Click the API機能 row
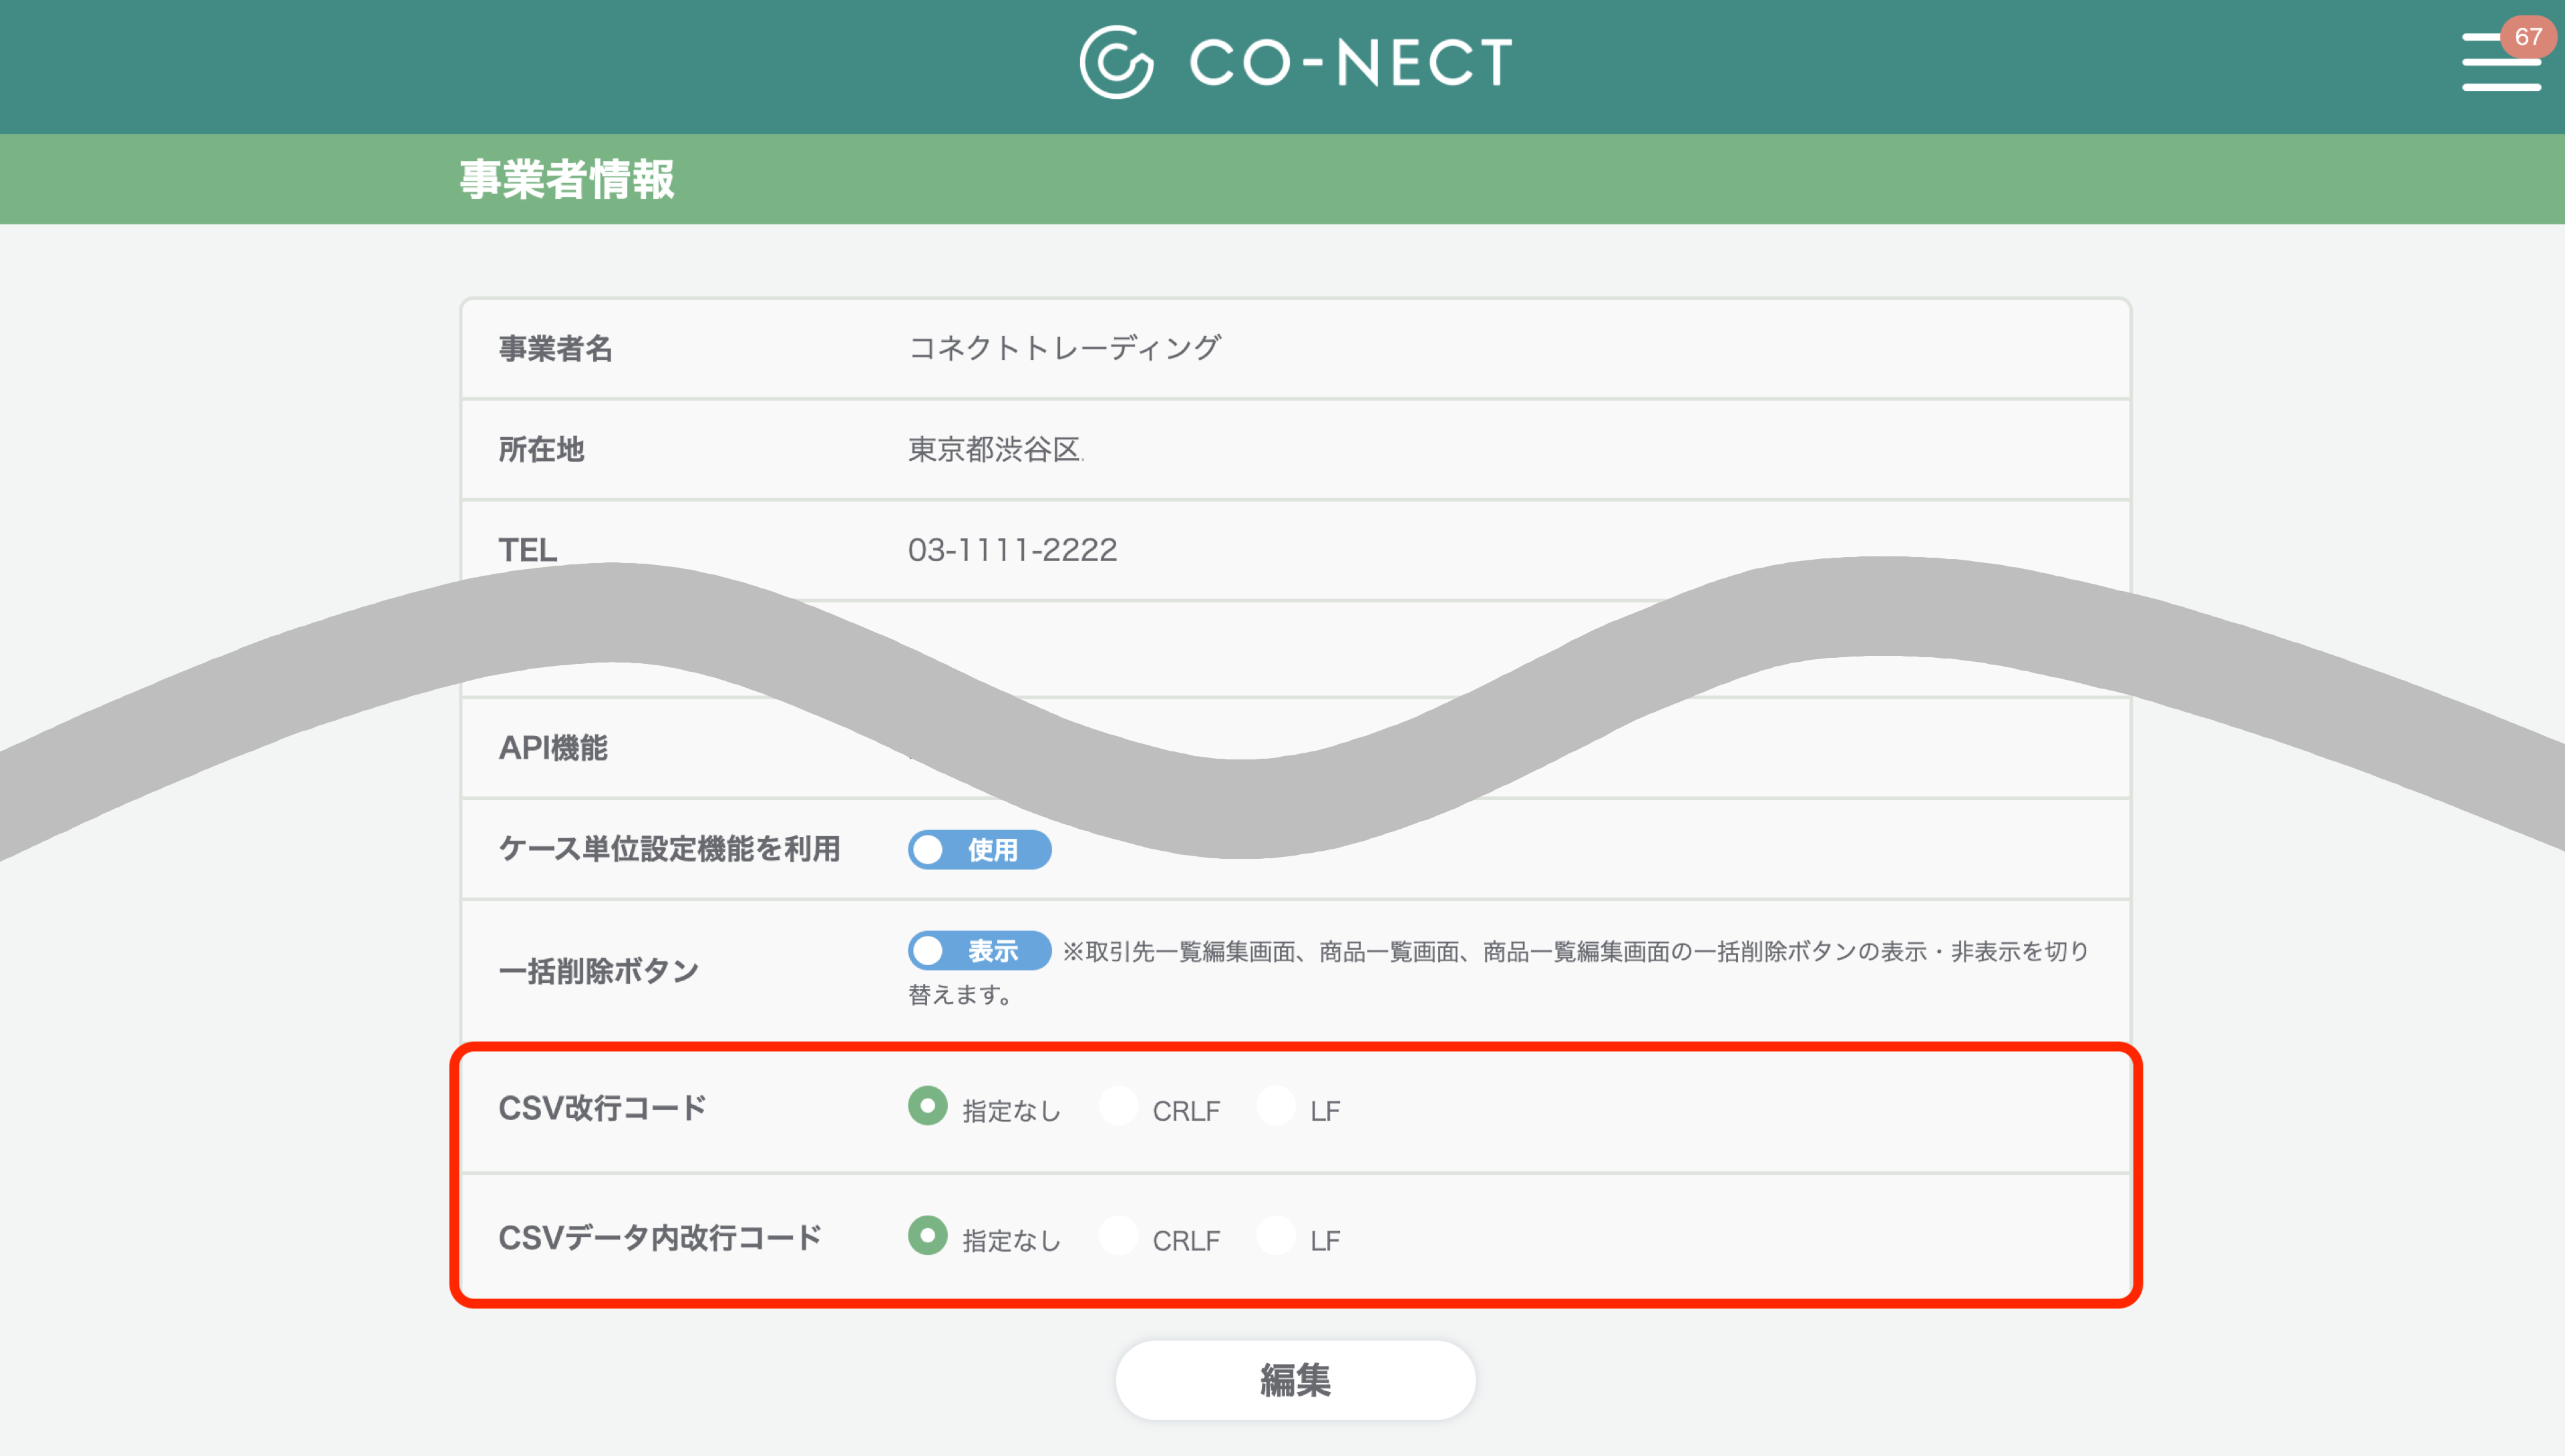This screenshot has width=2565, height=1456. click(555, 747)
